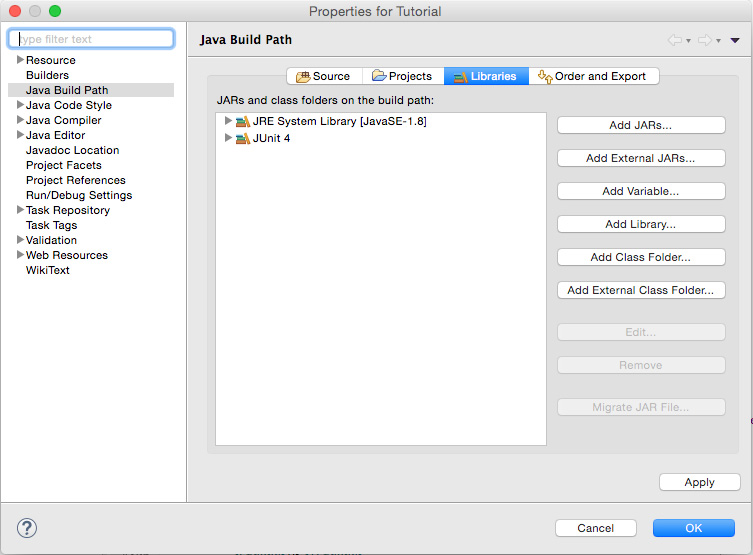Open the Order and Export tab

593,76
